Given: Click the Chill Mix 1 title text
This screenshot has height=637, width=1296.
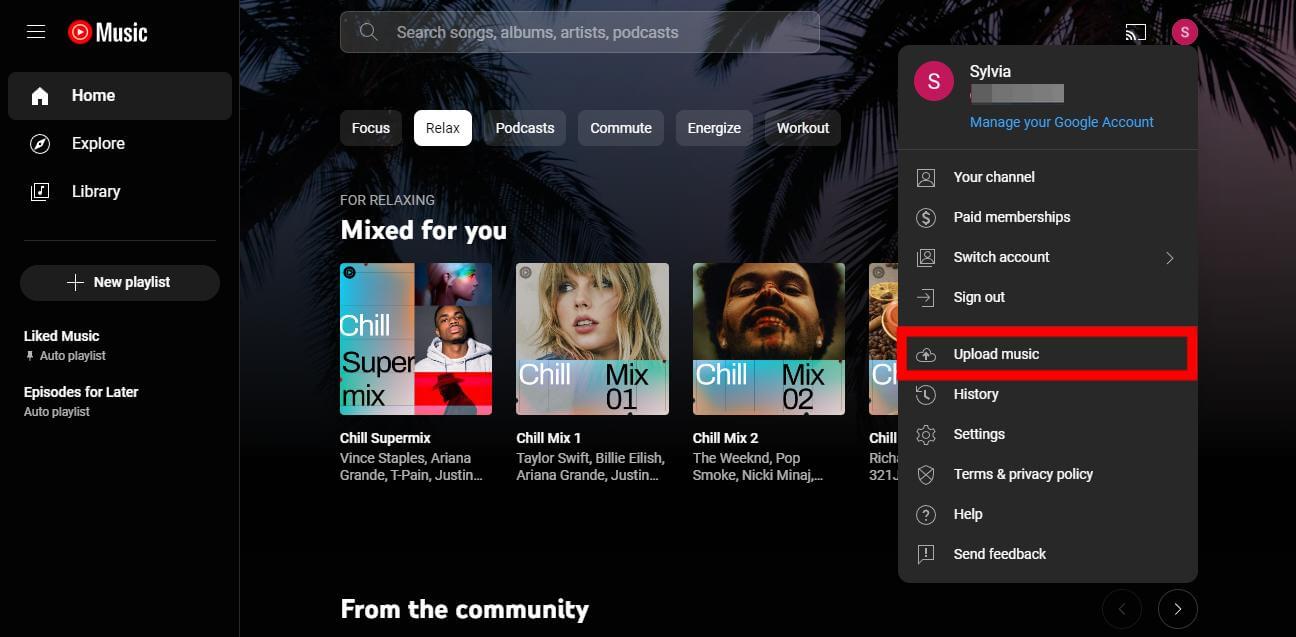Looking at the screenshot, I should point(548,438).
